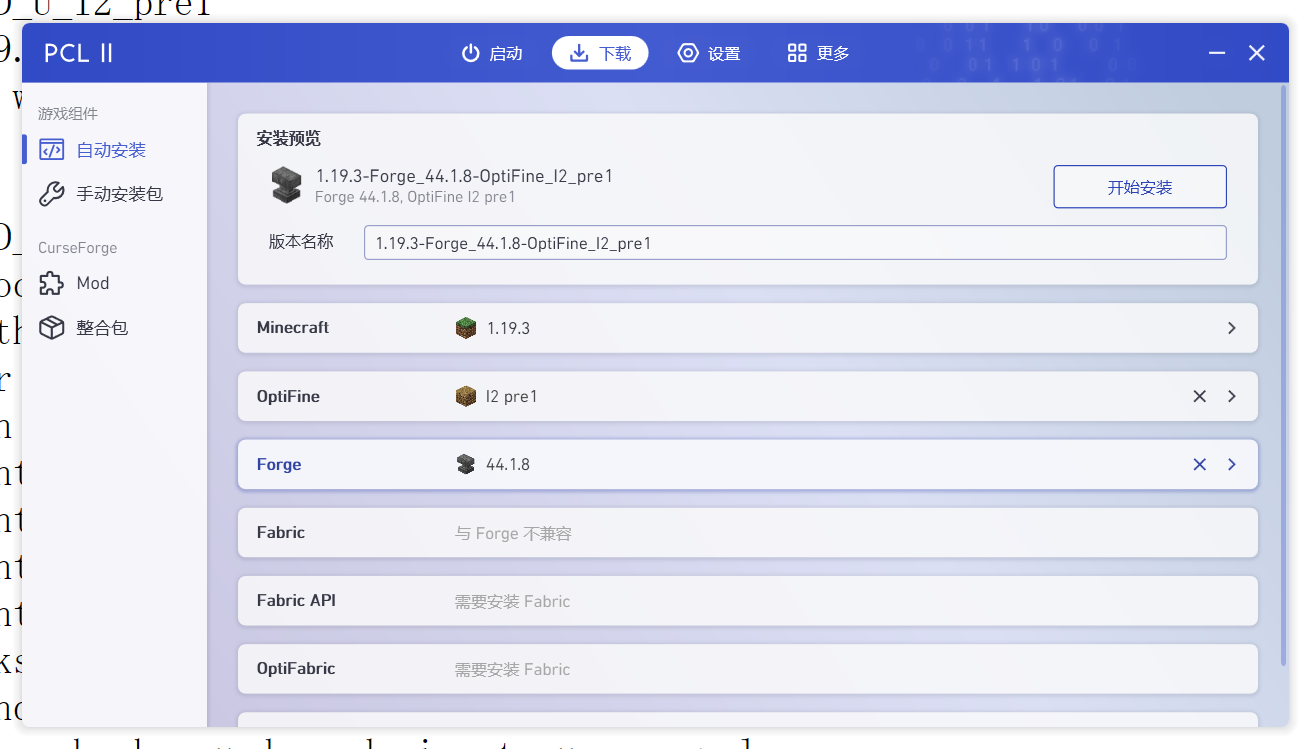Open the 整合包 modpack page
The image size is (1312, 749).
[112, 327]
